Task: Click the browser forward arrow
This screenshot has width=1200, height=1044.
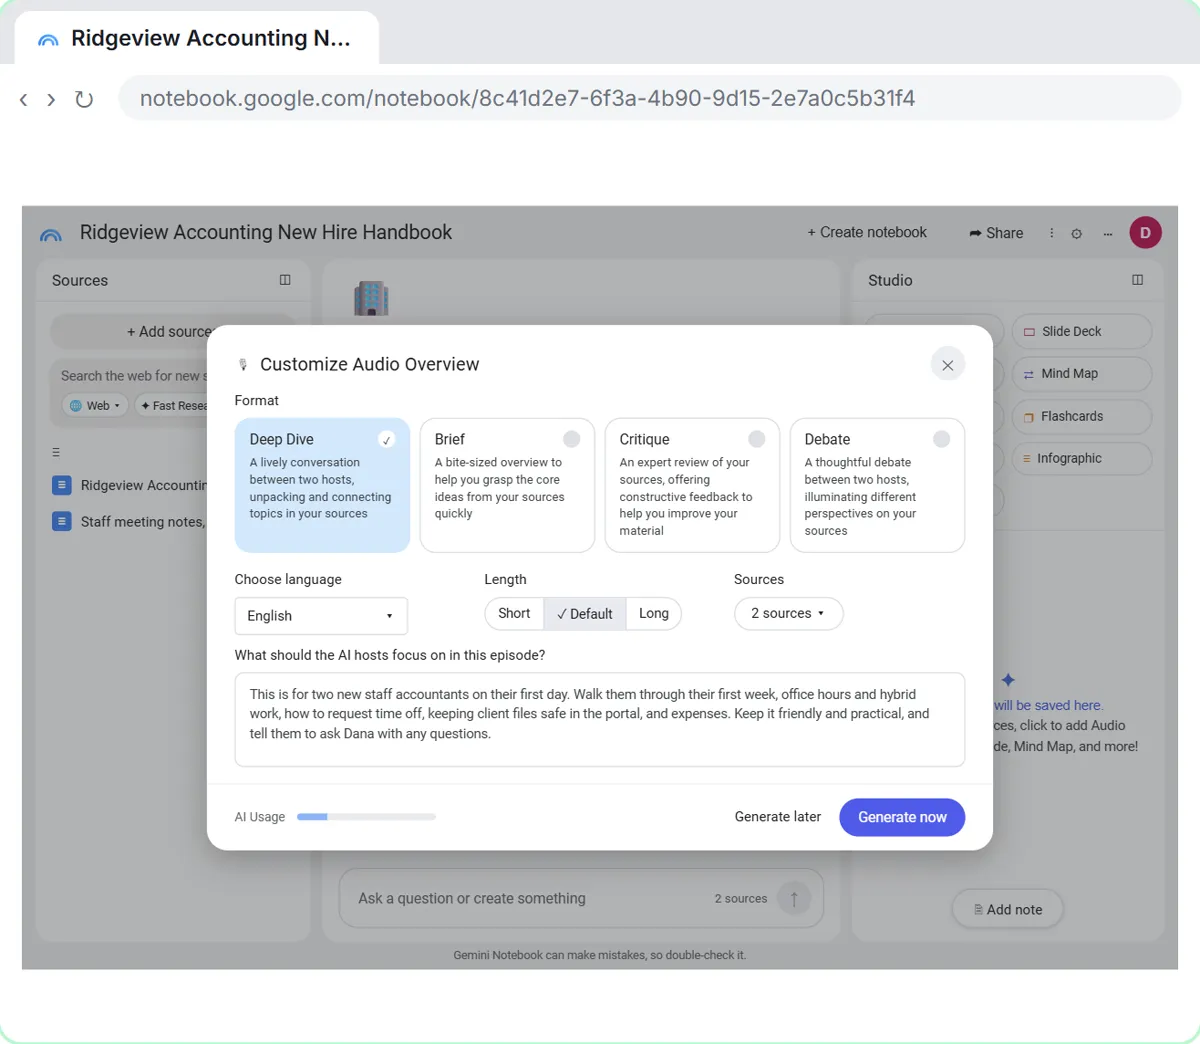Action: point(51,99)
